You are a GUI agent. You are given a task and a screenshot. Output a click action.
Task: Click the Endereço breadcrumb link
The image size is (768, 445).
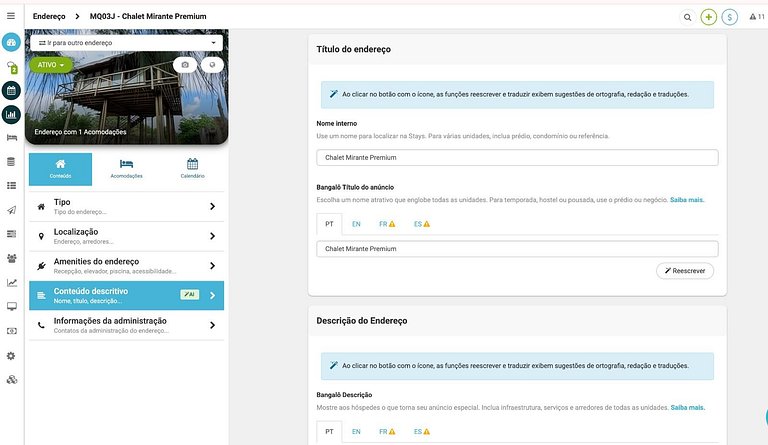tap(49, 16)
